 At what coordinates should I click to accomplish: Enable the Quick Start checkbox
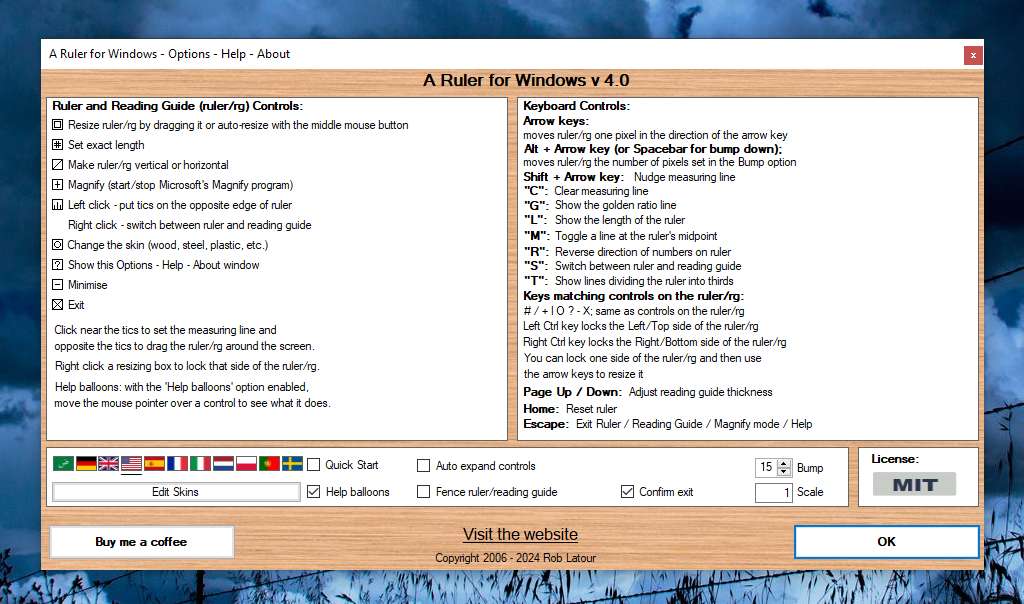[313, 465]
